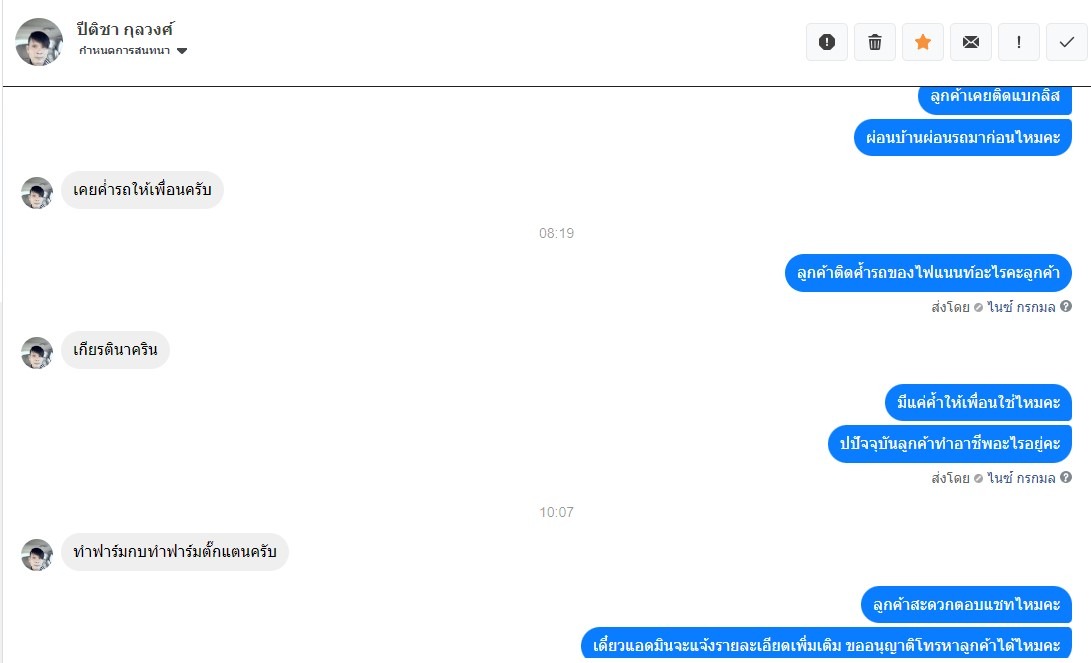Click help icon beside first ไนซ์ กรกมล
The image size is (1091, 663).
pyautogui.click(x=1065, y=306)
